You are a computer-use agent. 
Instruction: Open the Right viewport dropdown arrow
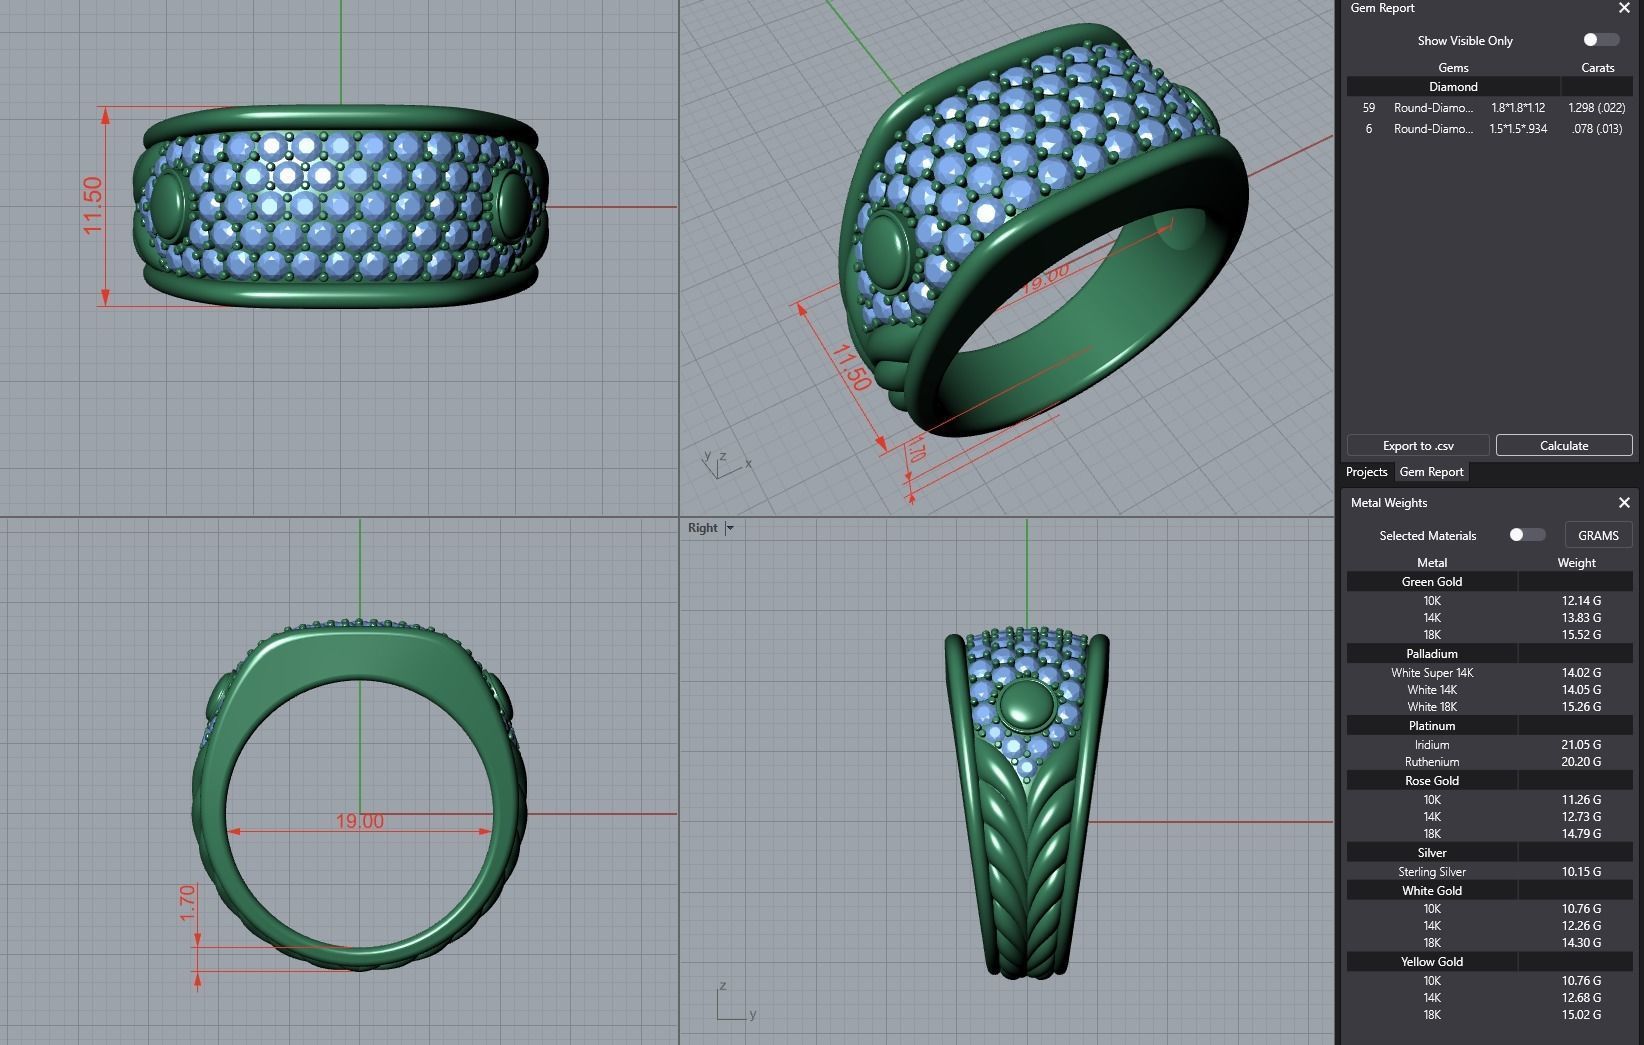point(730,528)
